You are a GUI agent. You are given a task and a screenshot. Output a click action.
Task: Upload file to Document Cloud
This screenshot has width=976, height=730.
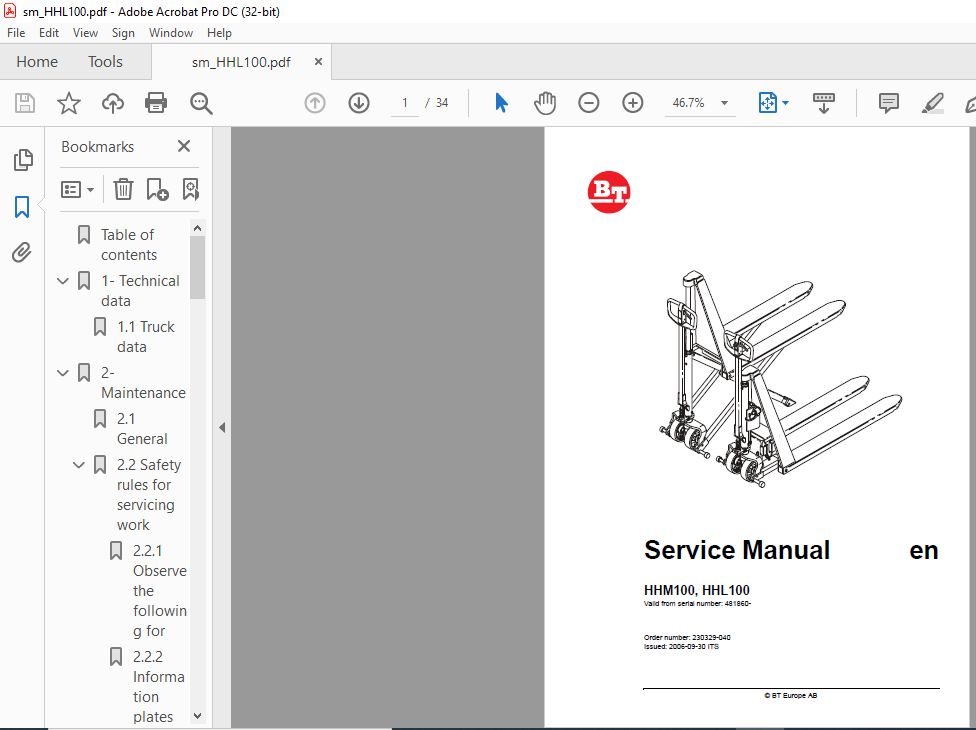pyautogui.click(x=113, y=103)
